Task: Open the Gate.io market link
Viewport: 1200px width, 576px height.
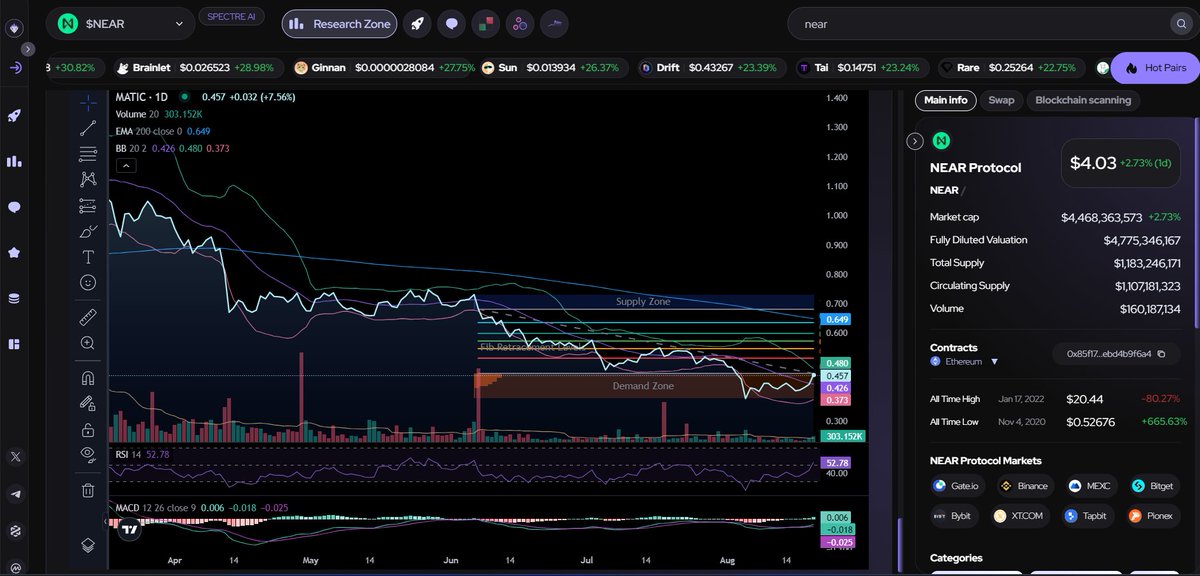Action: [x=958, y=486]
